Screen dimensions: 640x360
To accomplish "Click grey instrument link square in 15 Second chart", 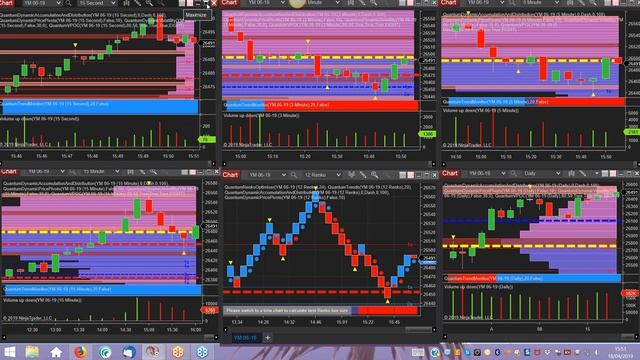I will pyautogui.click(x=182, y=3).
